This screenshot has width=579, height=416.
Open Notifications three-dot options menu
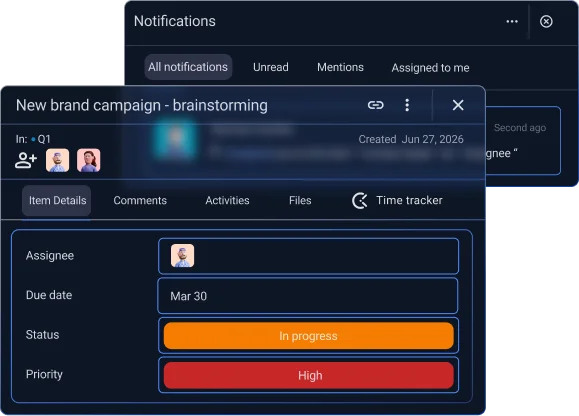pos(512,21)
